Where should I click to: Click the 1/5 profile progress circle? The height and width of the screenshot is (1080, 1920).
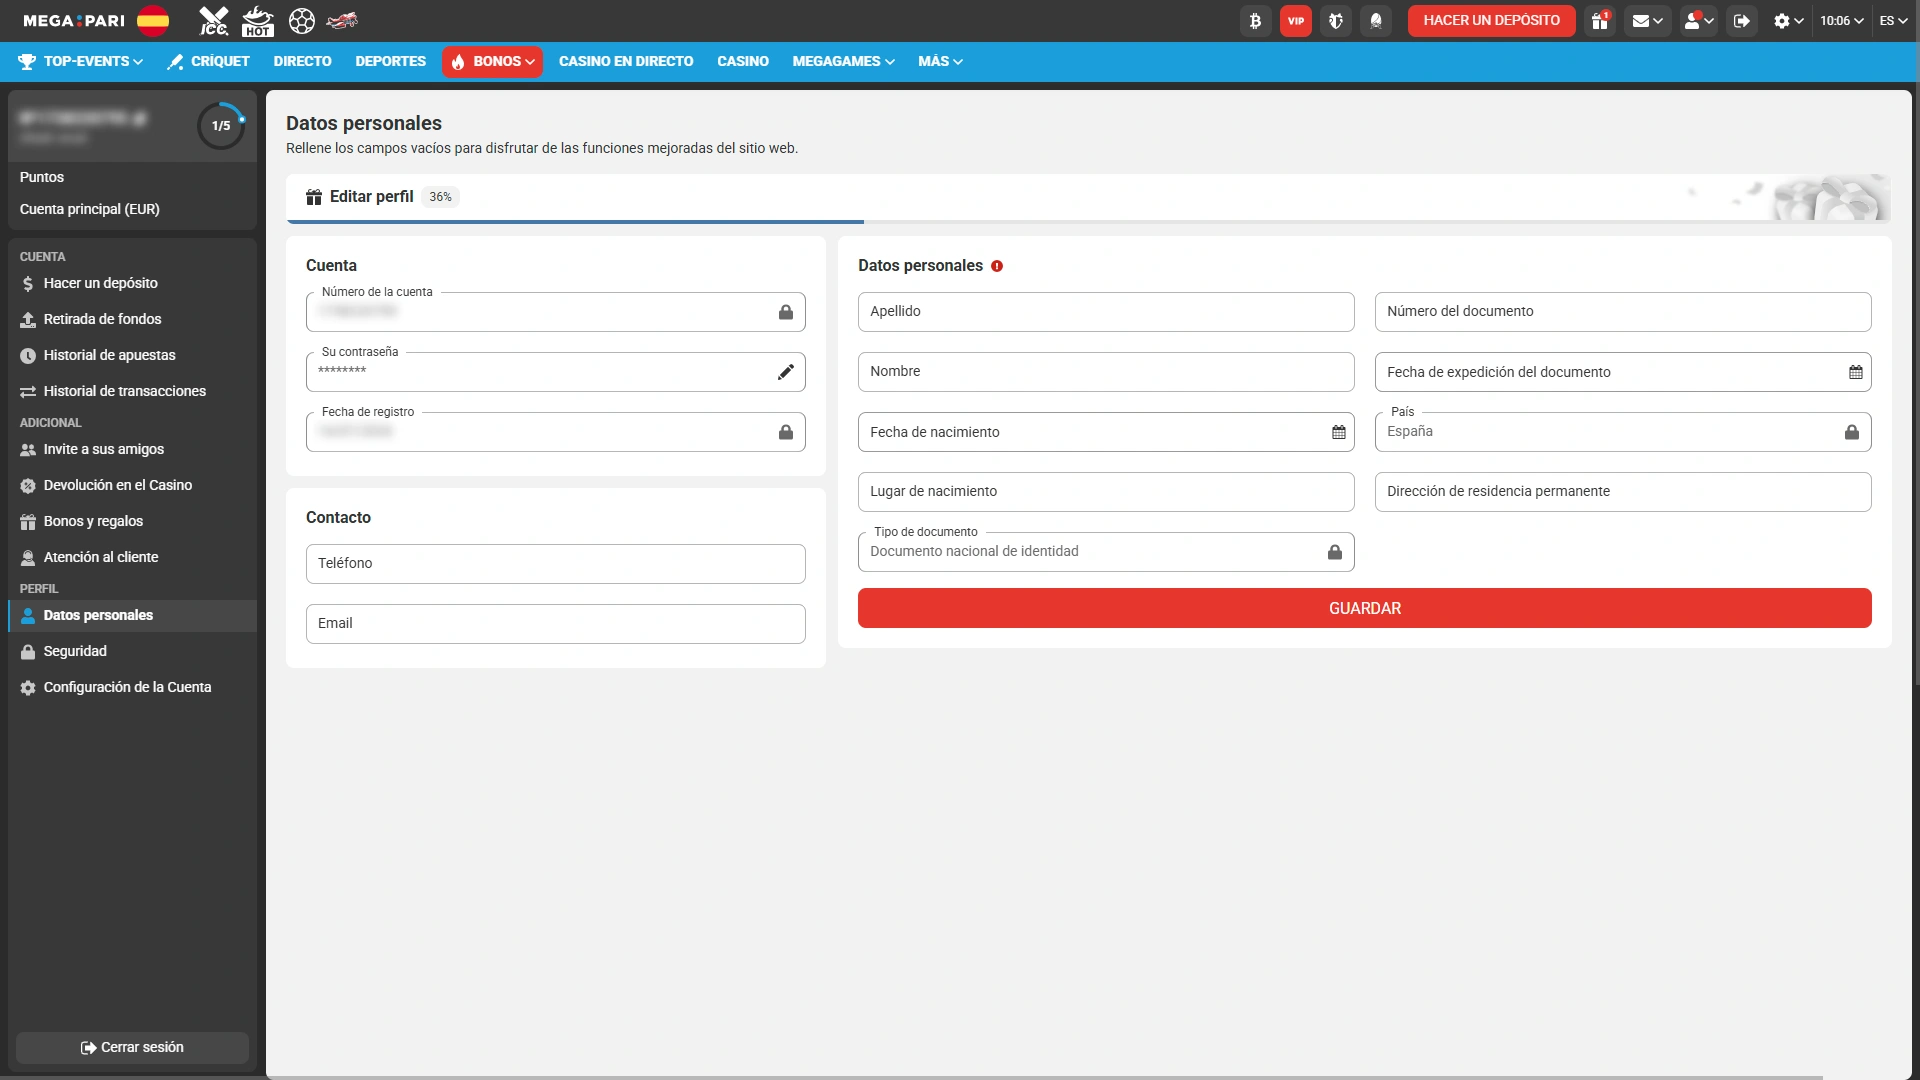tap(221, 126)
